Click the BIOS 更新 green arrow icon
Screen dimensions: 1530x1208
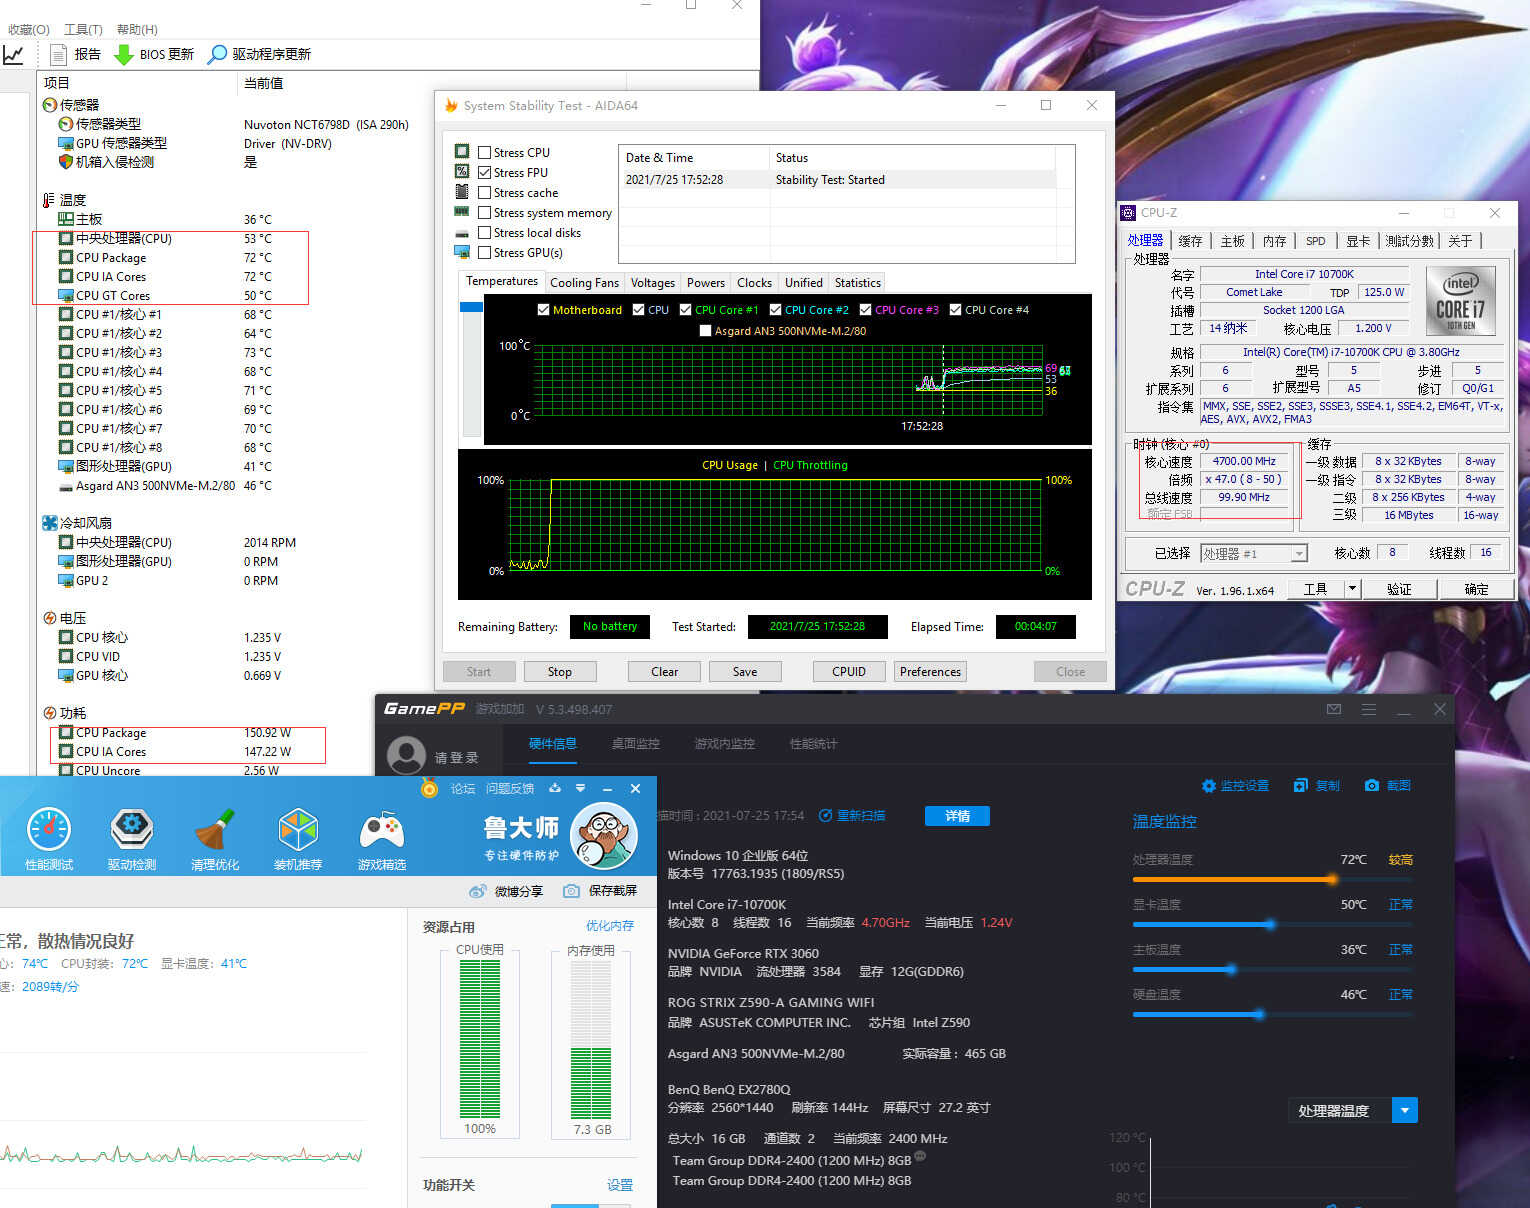[x=123, y=54]
